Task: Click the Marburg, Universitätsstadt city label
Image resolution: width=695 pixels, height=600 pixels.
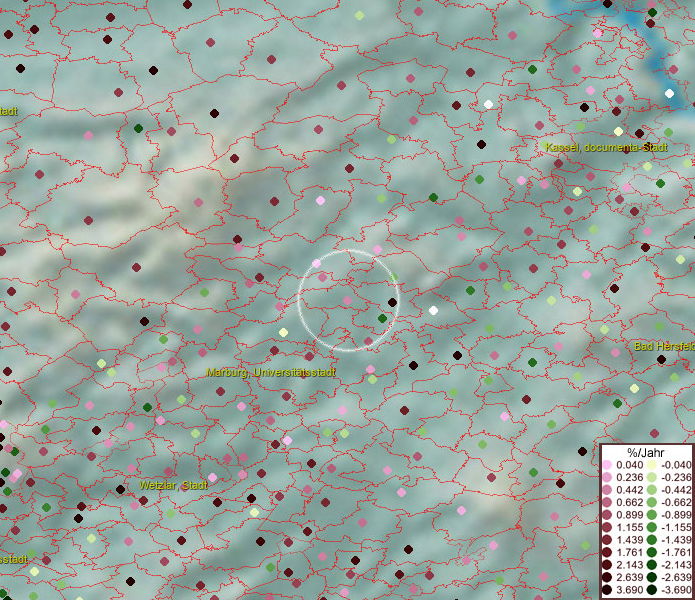Action: [271, 373]
